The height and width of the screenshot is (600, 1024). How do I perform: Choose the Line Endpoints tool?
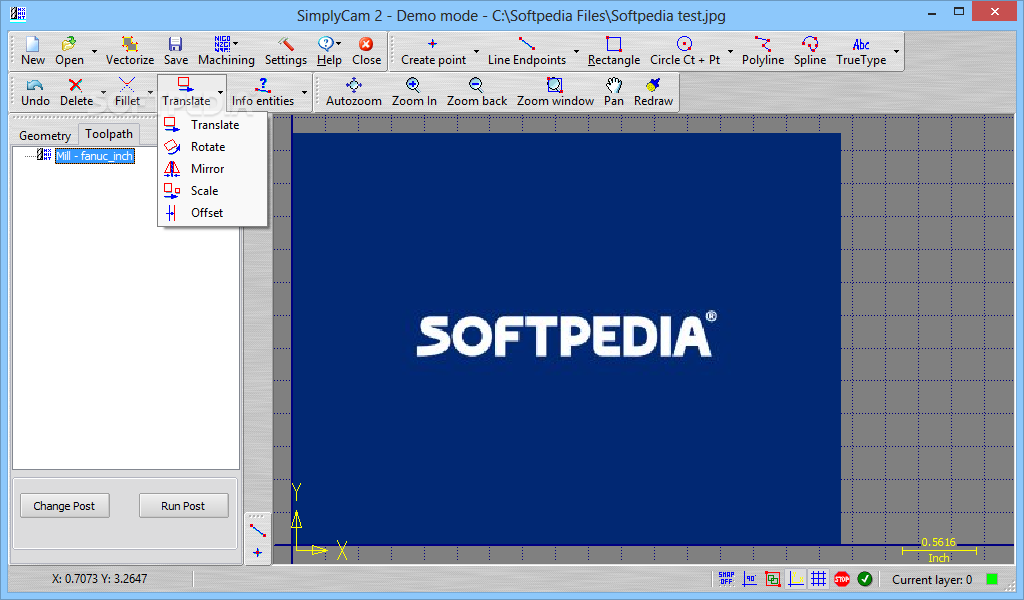coord(526,51)
